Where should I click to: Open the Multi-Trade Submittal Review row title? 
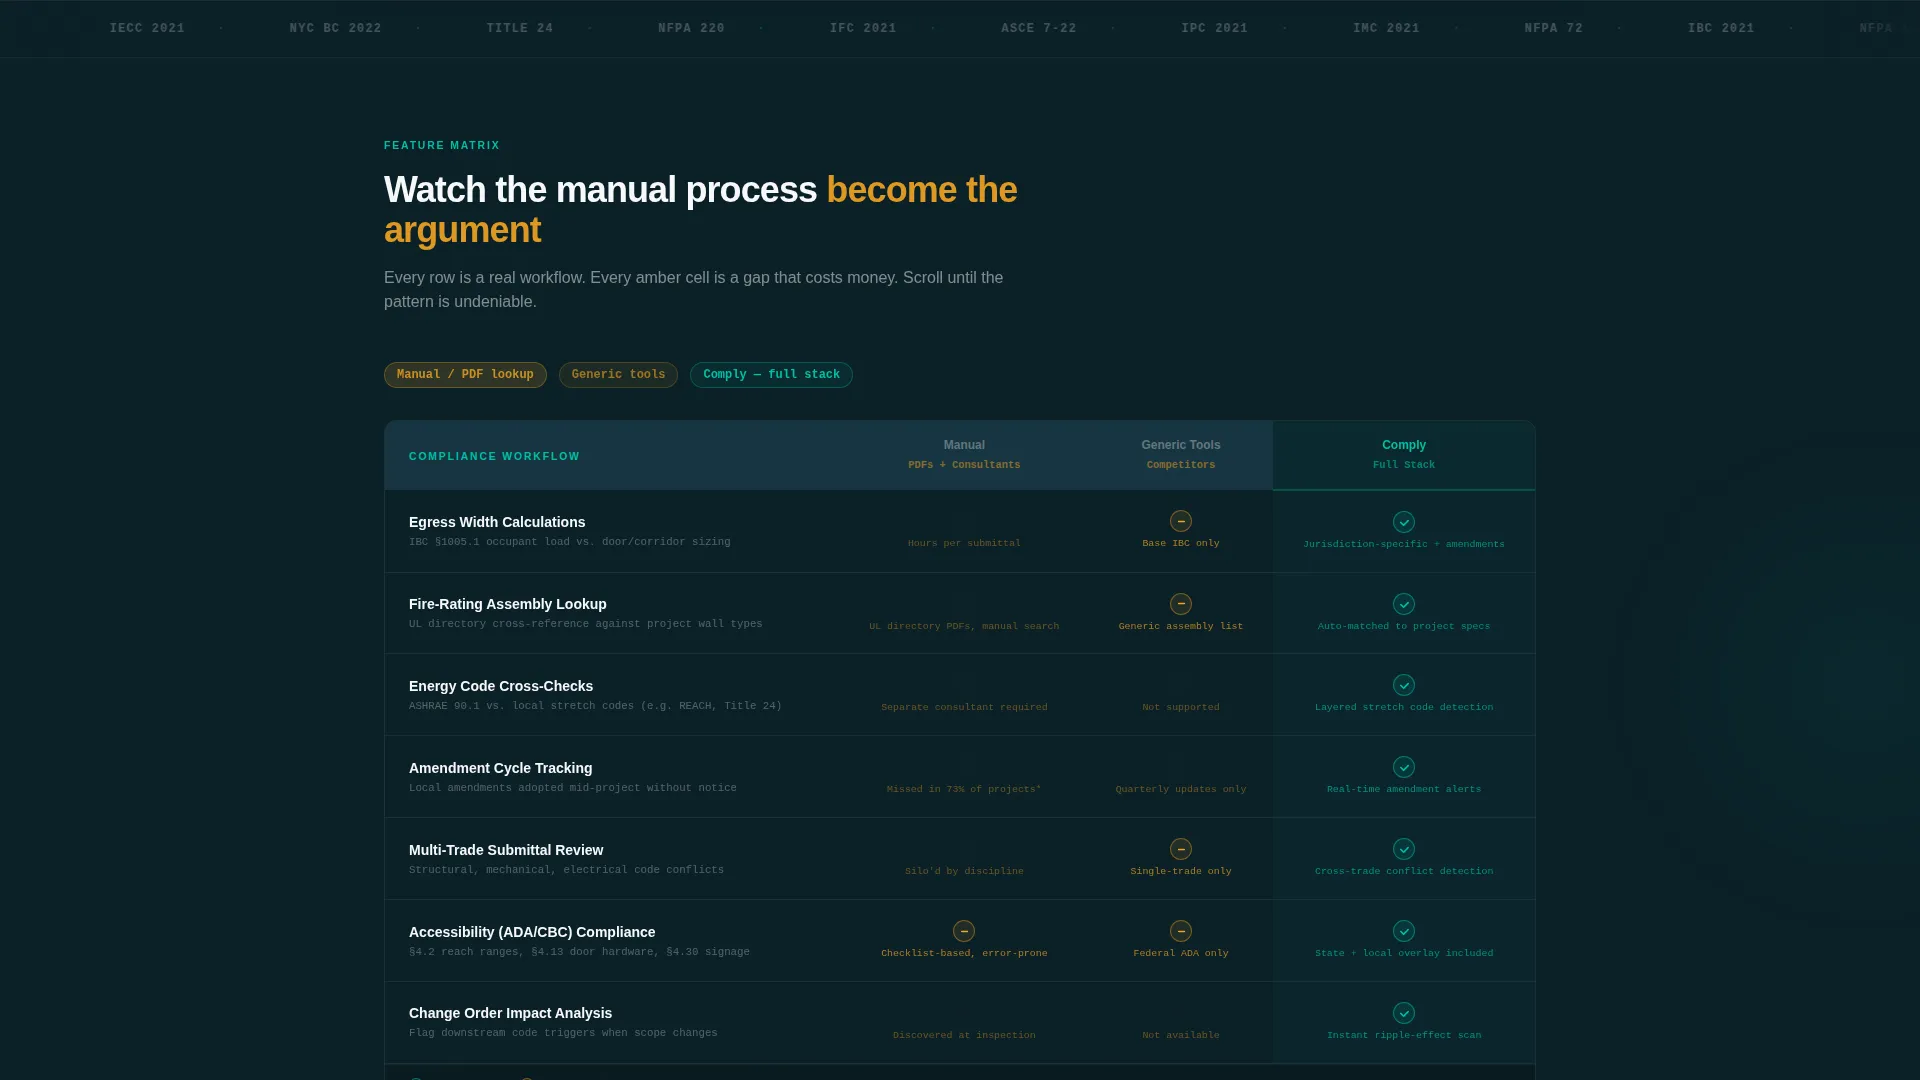point(506,850)
